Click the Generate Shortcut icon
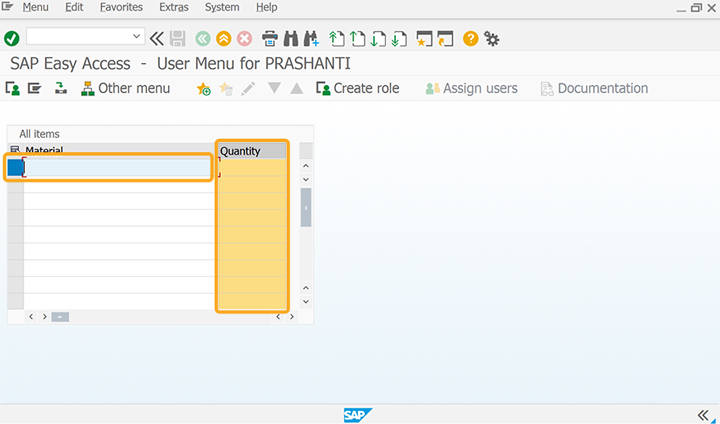The width and height of the screenshot is (720, 424). 445,39
